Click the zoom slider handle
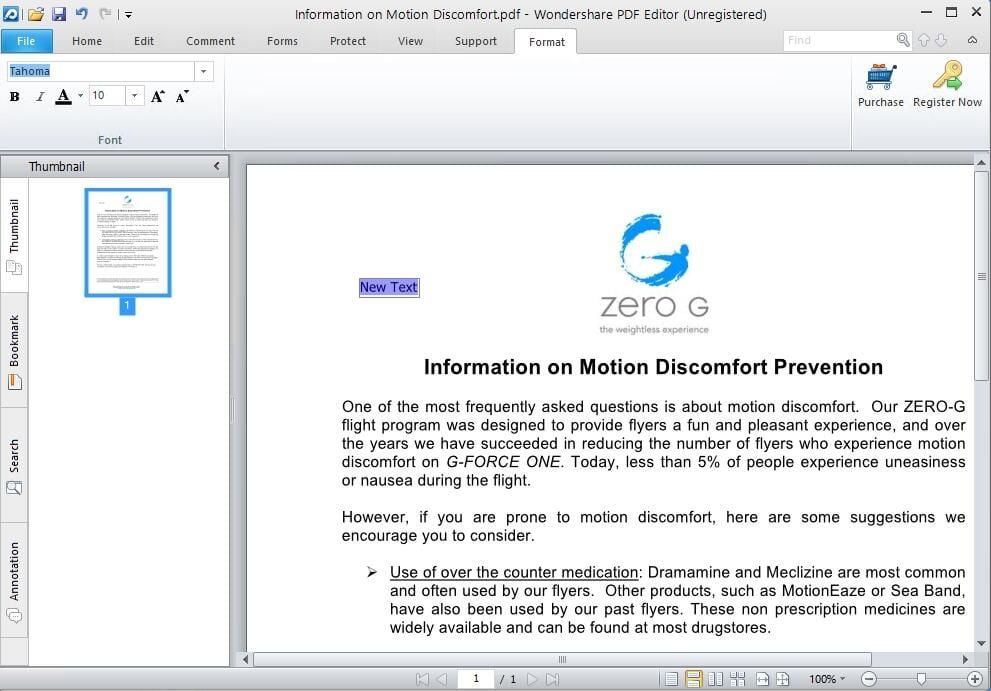Screen dimensions: 991x691 coord(921,679)
